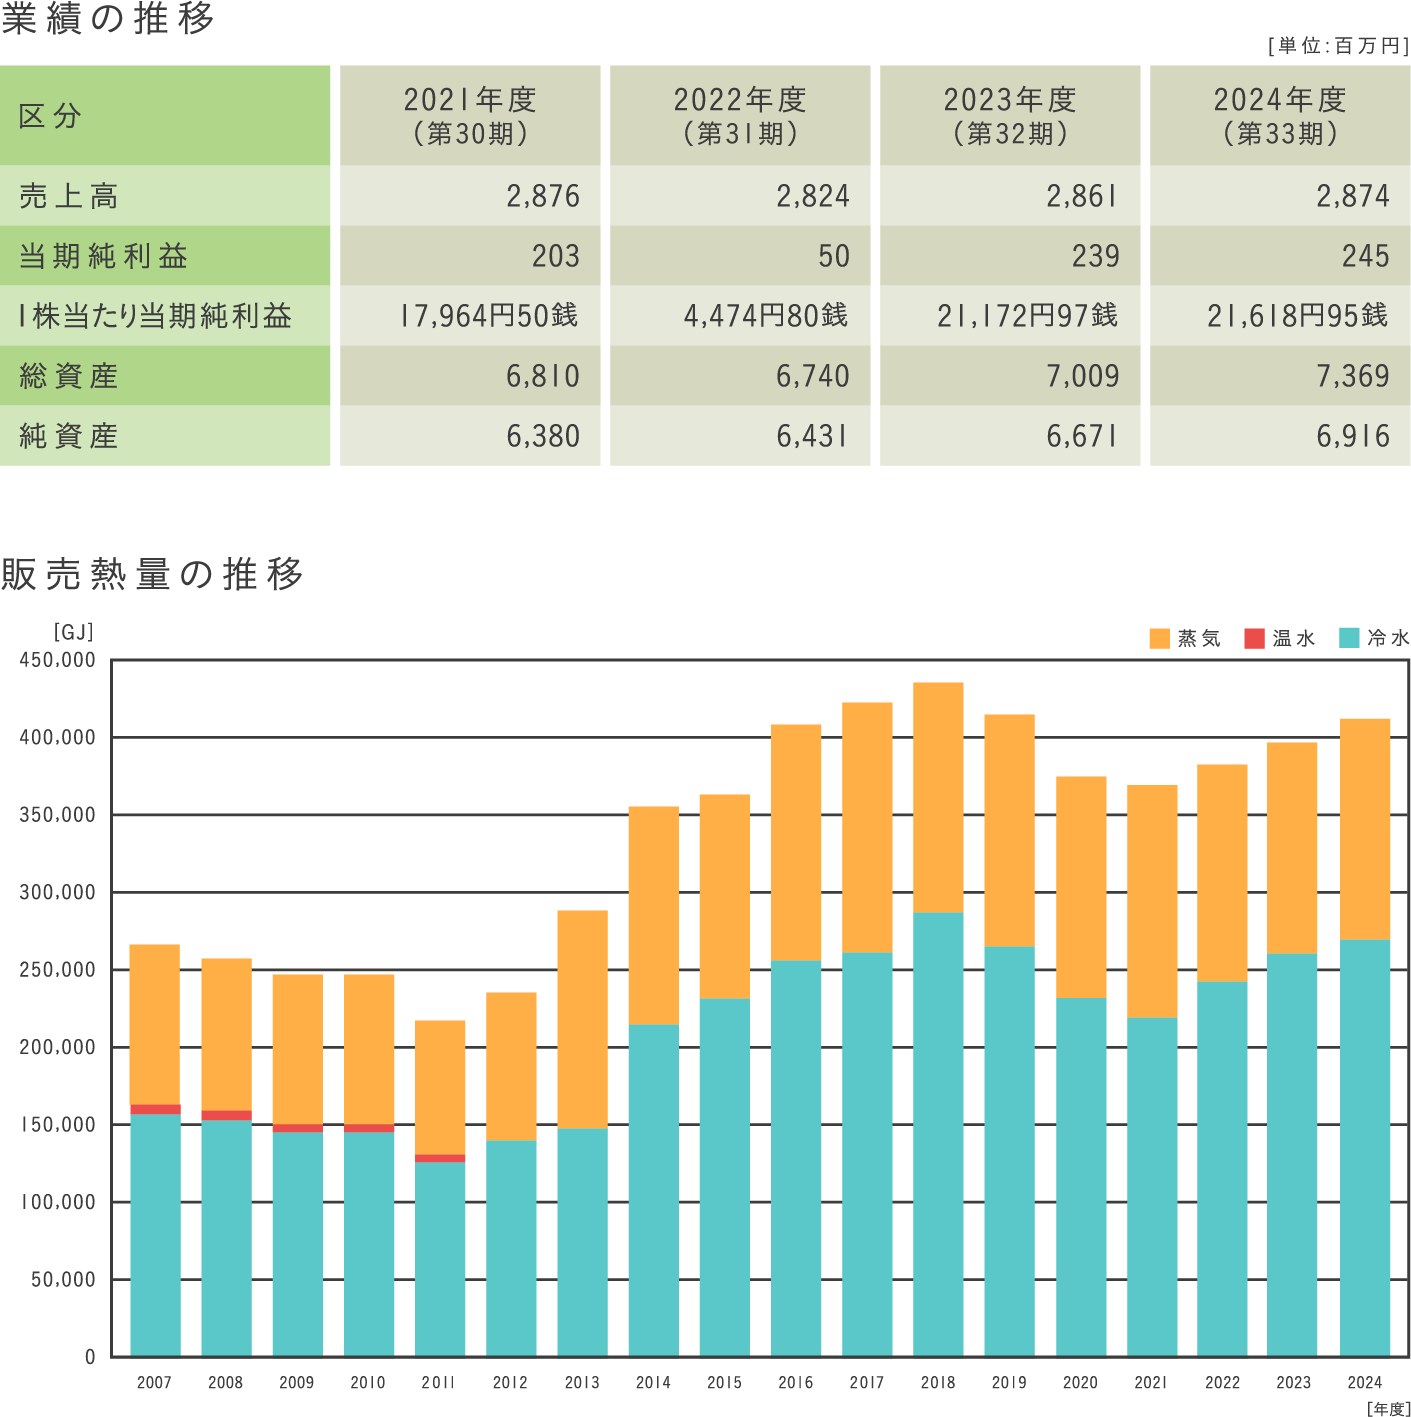Click the red hot water segment in the 2007 bar
The image size is (1411, 1417).
(x=155, y=1109)
